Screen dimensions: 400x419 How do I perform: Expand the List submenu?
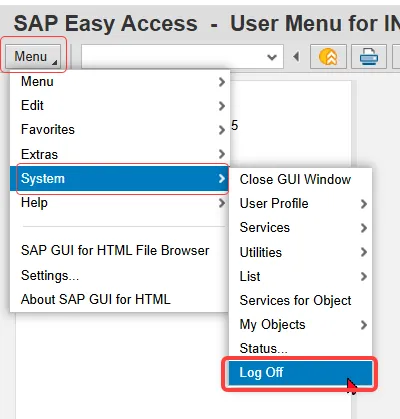(x=300, y=276)
